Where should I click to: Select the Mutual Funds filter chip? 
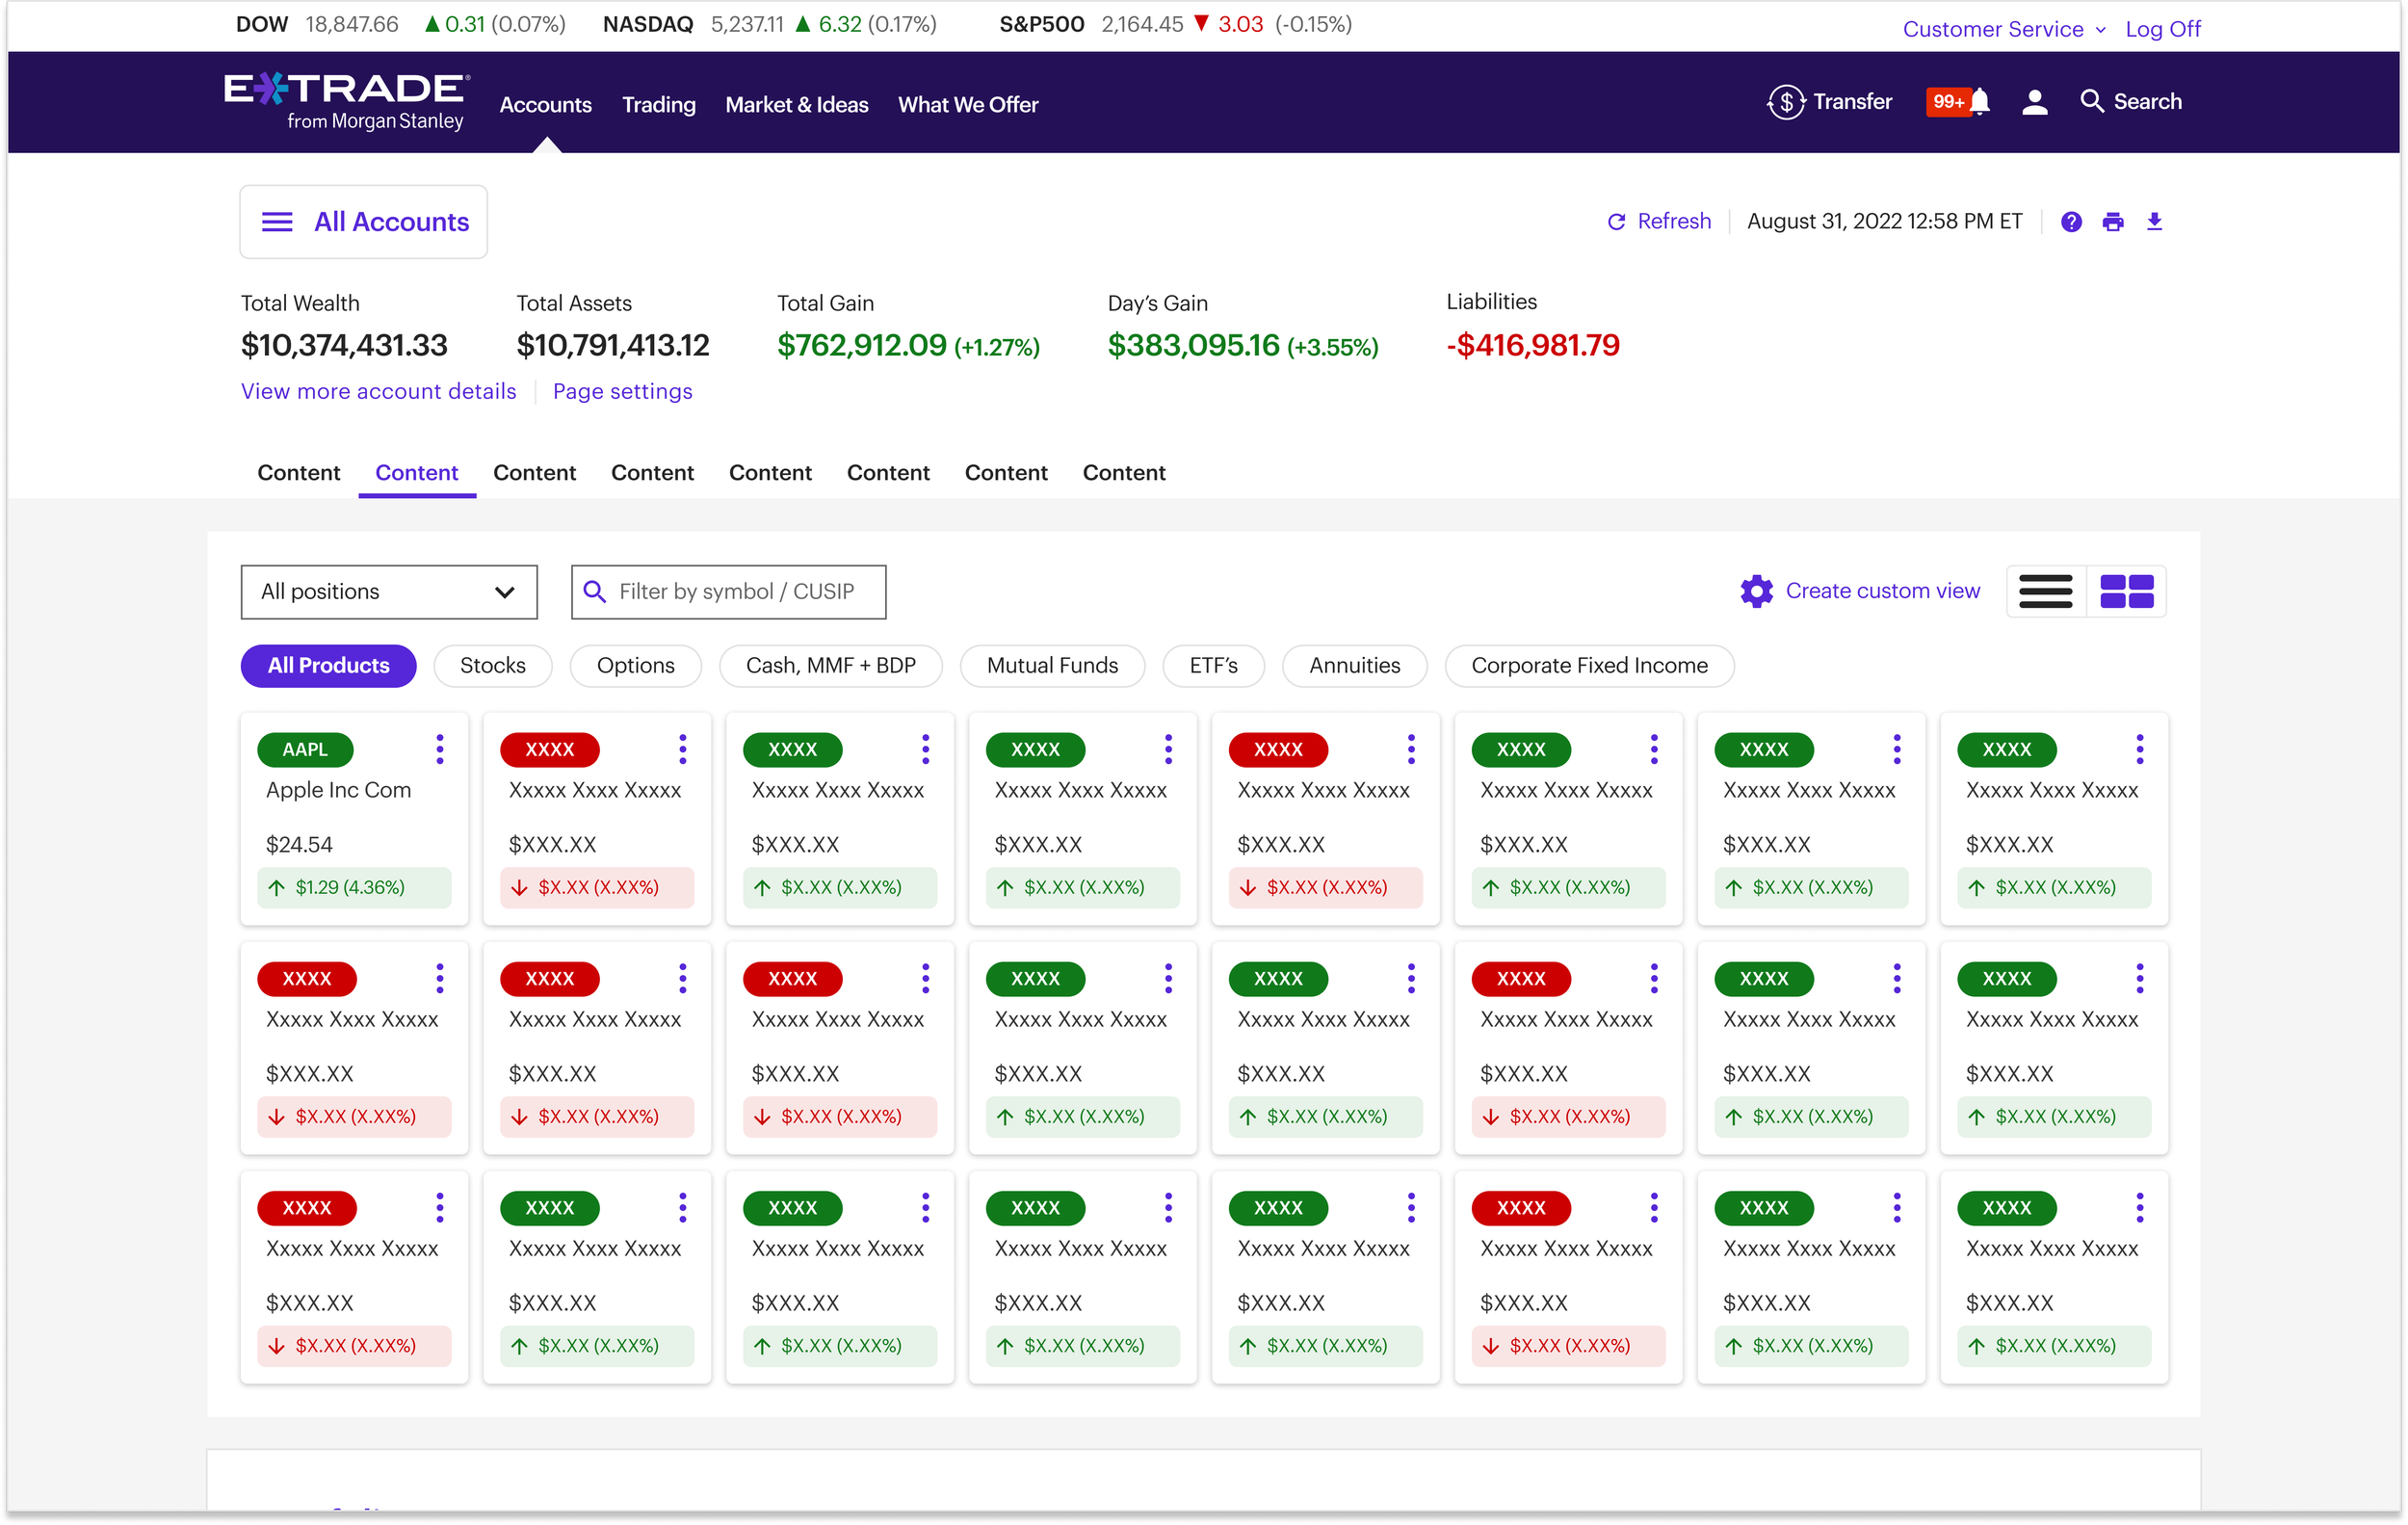(1052, 666)
